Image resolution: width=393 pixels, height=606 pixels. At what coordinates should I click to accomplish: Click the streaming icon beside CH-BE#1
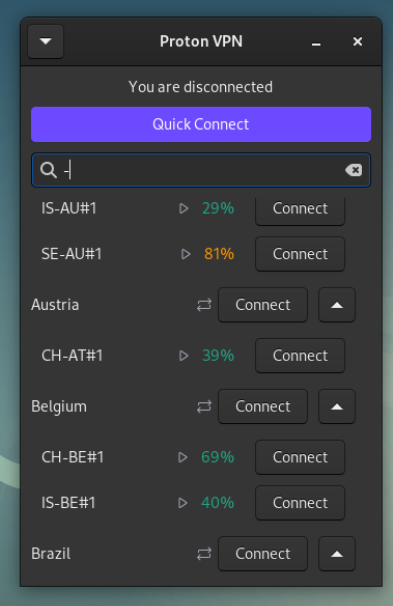pyautogui.click(x=183, y=458)
